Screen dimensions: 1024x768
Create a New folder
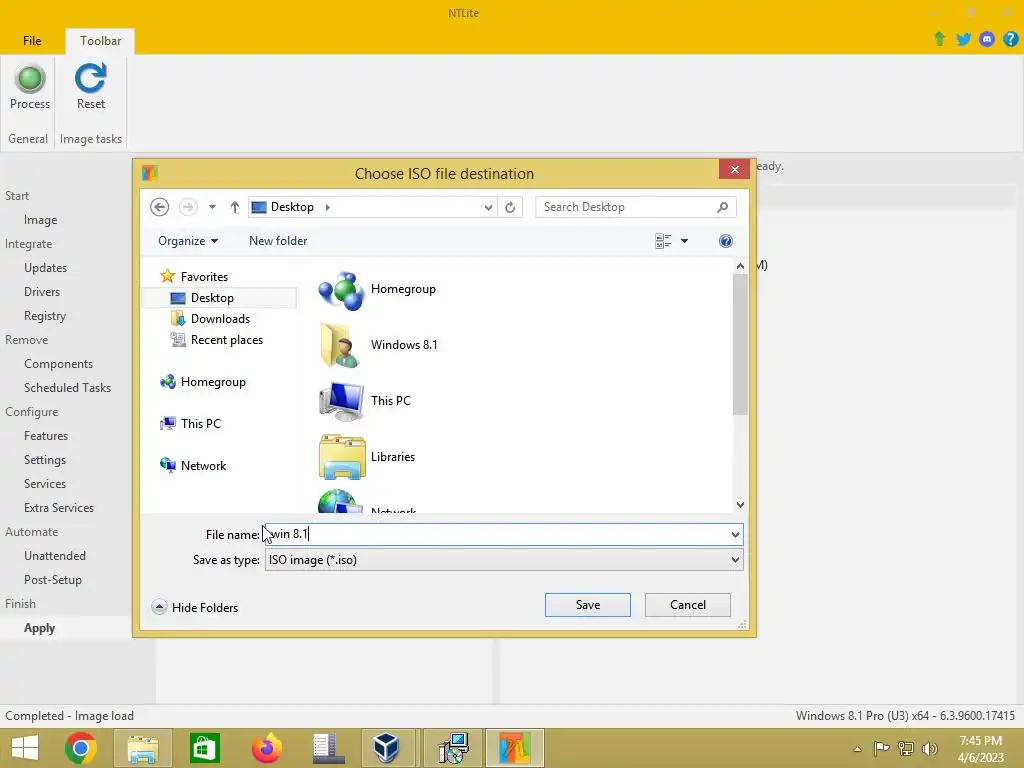(x=278, y=241)
